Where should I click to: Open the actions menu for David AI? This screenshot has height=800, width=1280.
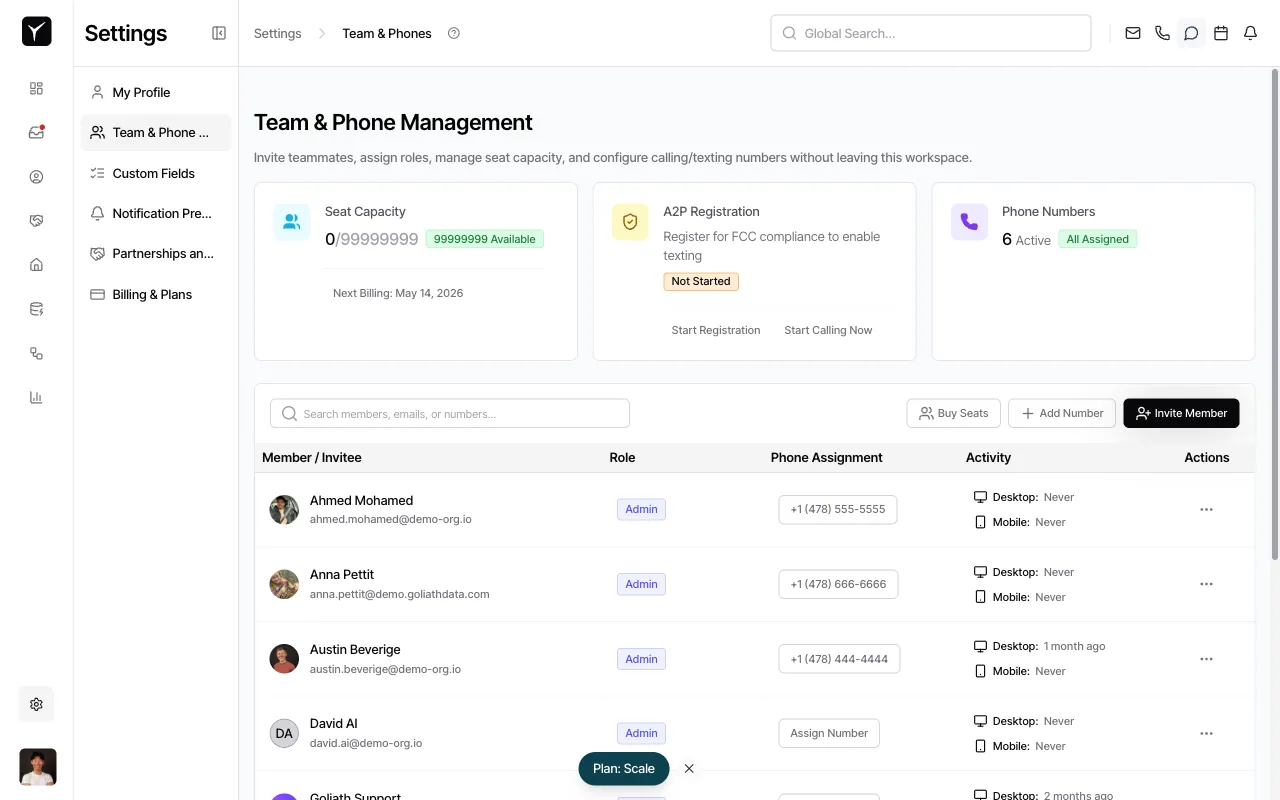[x=1206, y=733]
